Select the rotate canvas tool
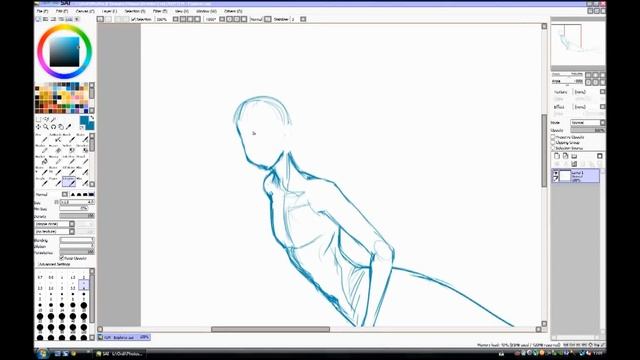640x360 pixels. 53,127
